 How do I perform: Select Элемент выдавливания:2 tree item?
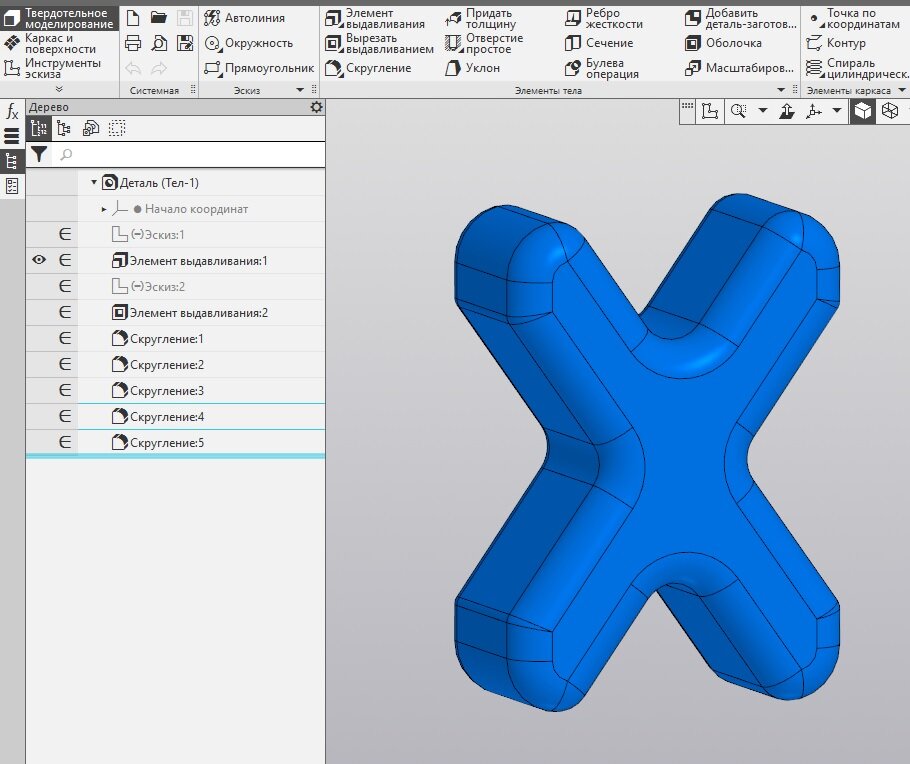[x=190, y=312]
